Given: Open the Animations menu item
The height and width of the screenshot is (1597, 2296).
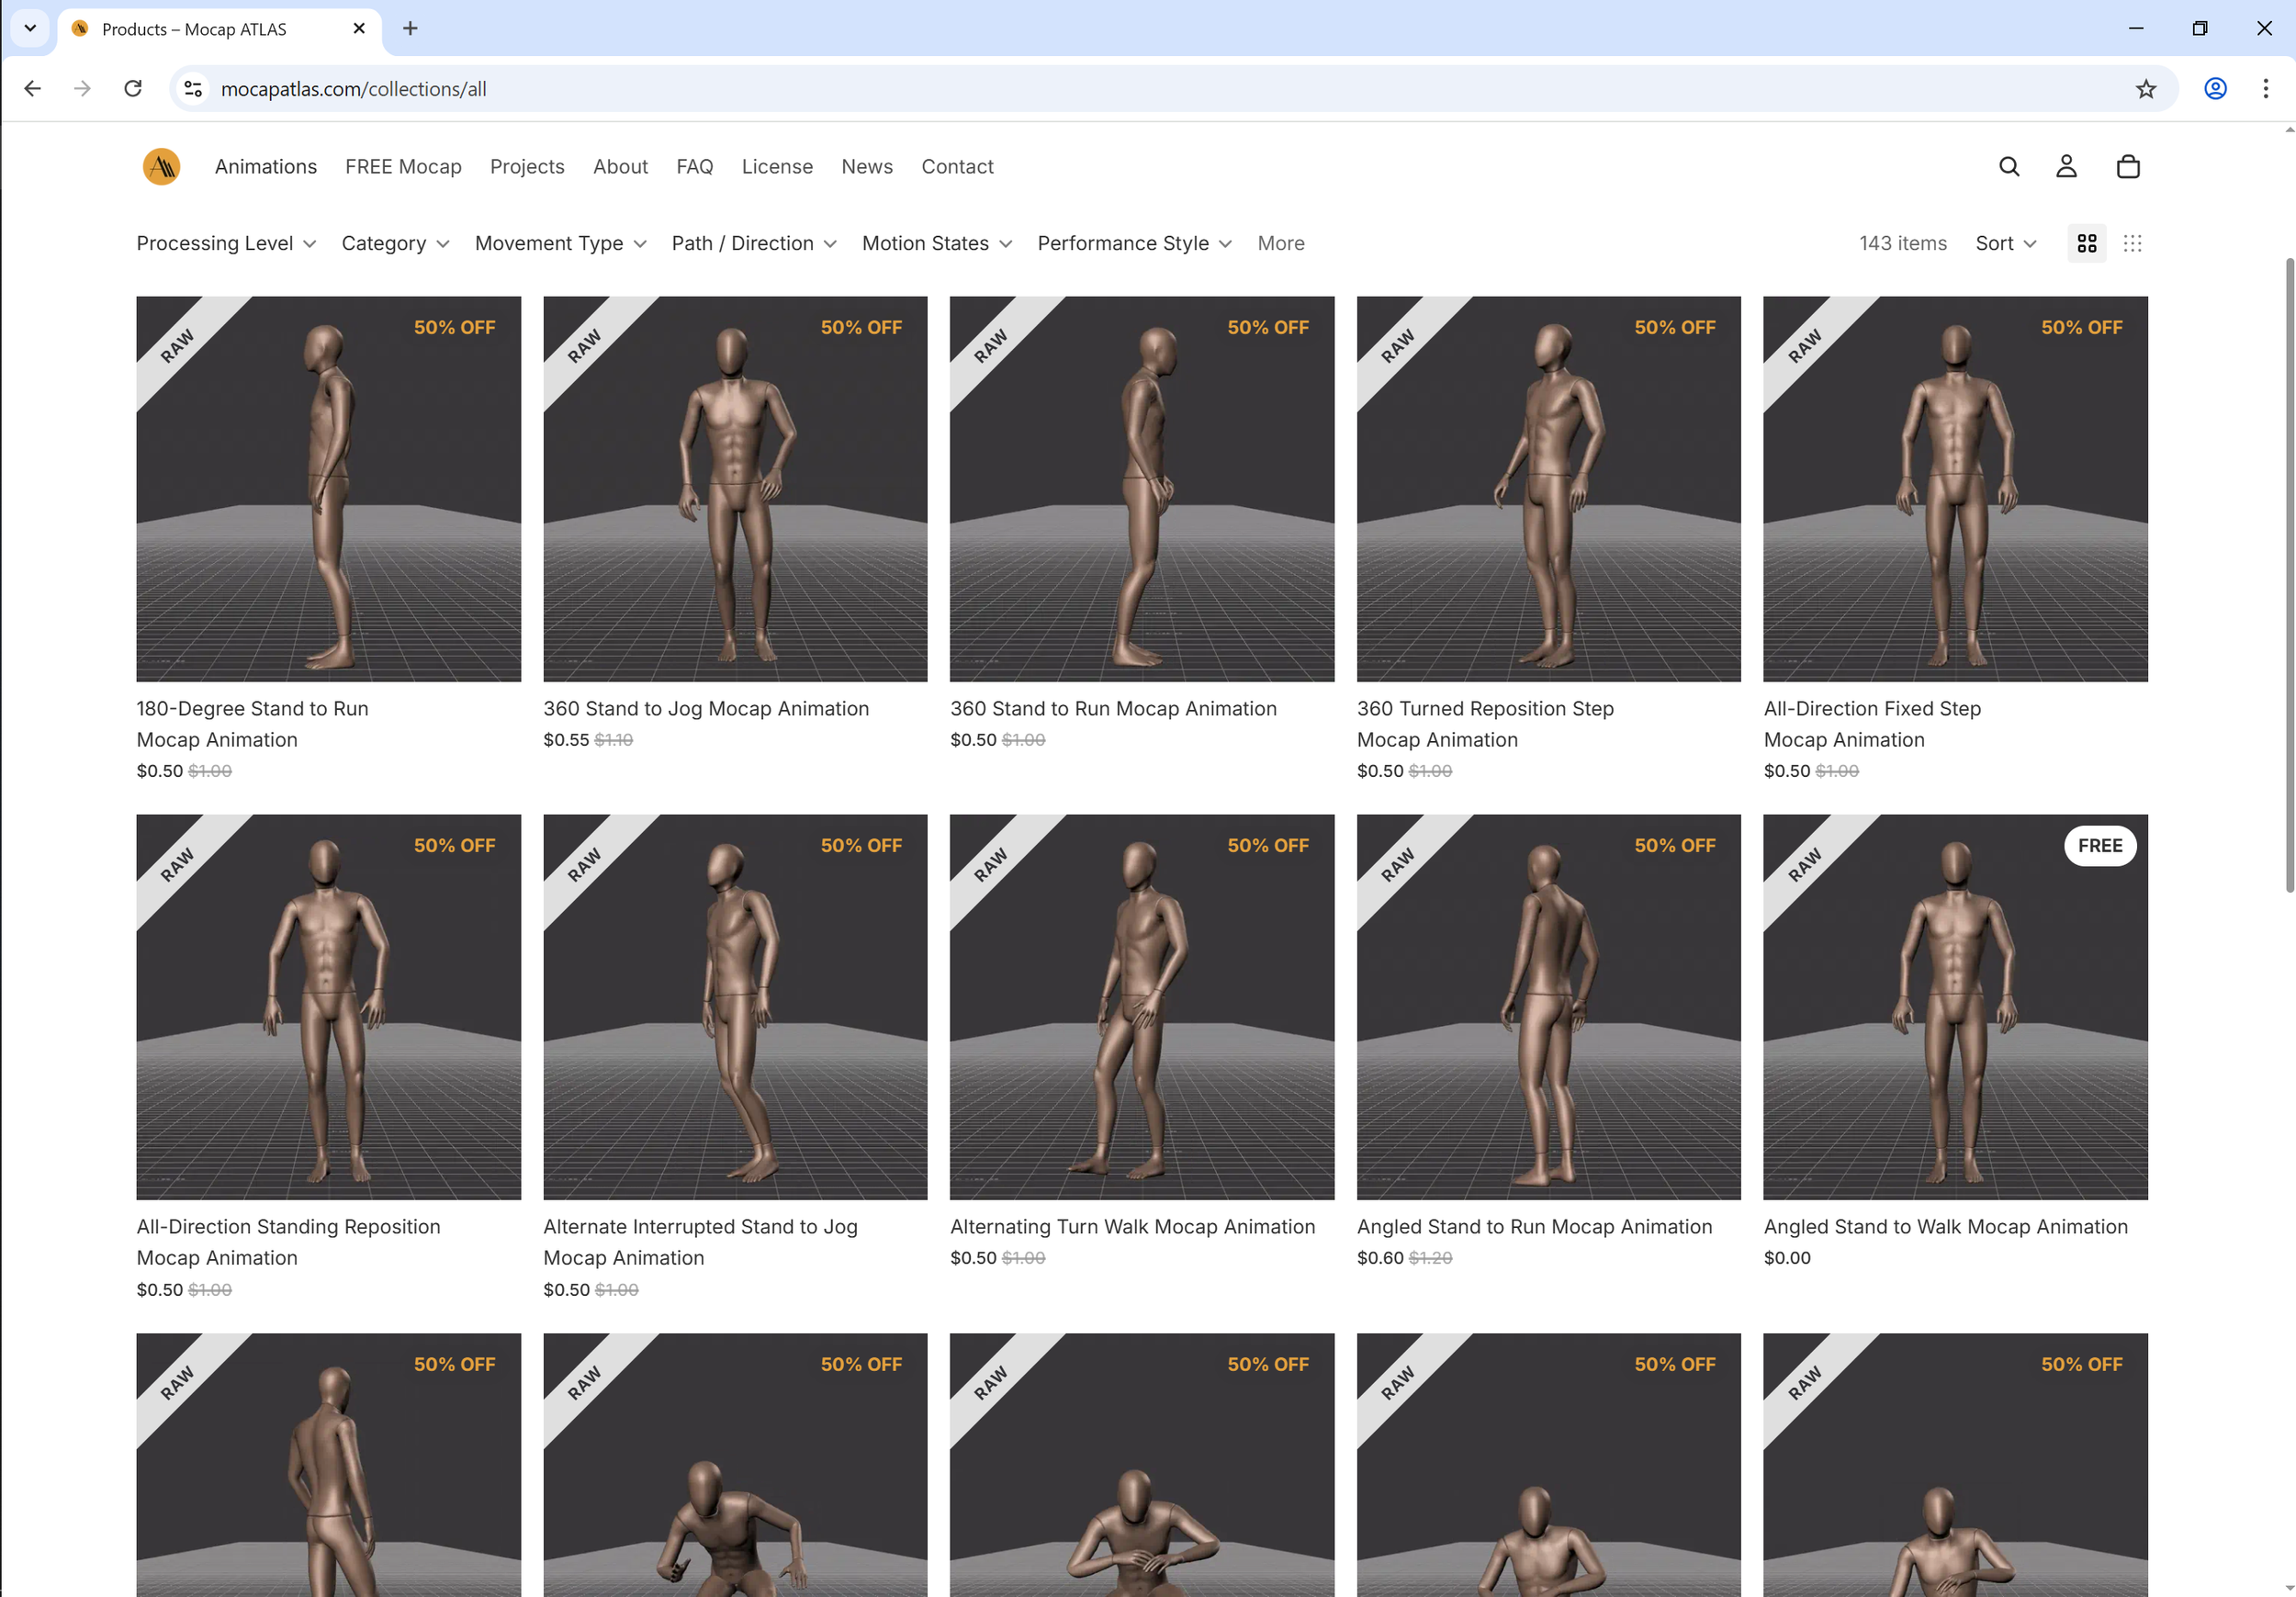Looking at the screenshot, I should 265,166.
